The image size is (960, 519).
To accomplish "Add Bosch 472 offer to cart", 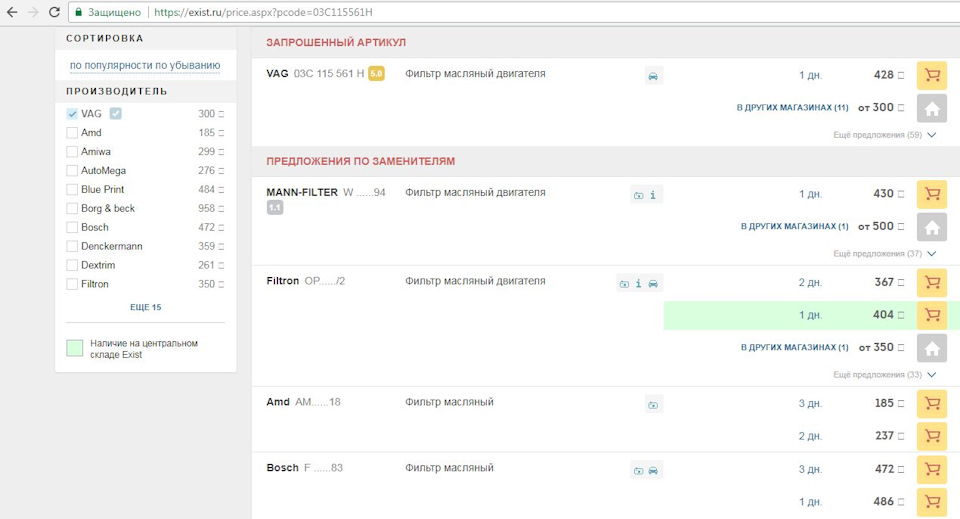I will pyautogui.click(x=932, y=469).
